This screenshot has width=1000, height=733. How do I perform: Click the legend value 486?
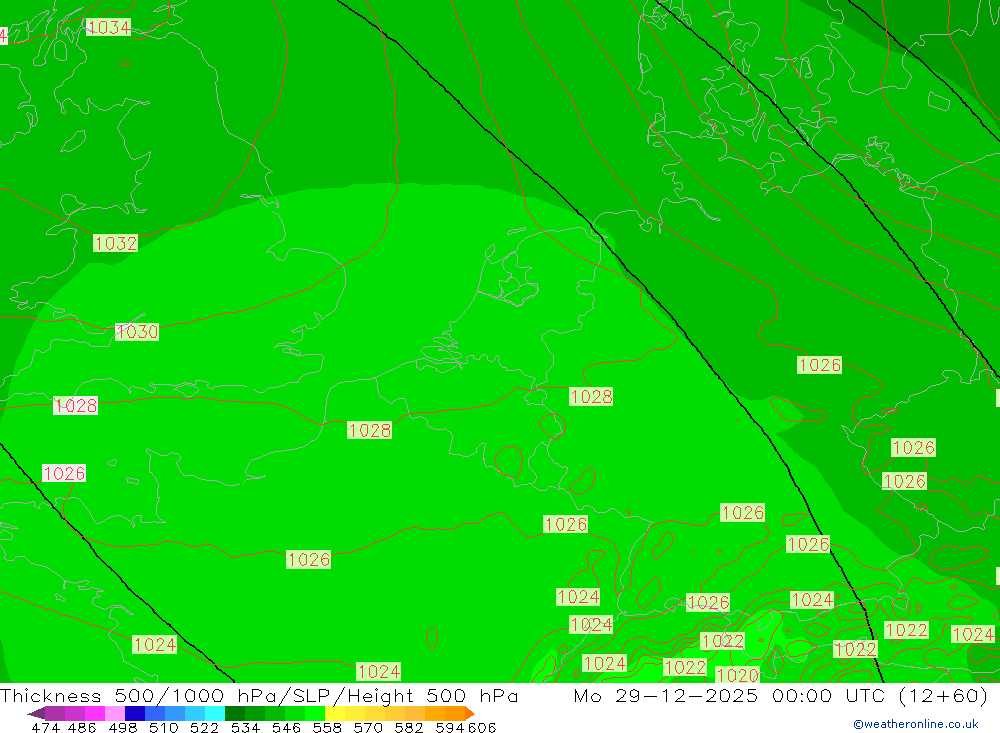pos(81,727)
